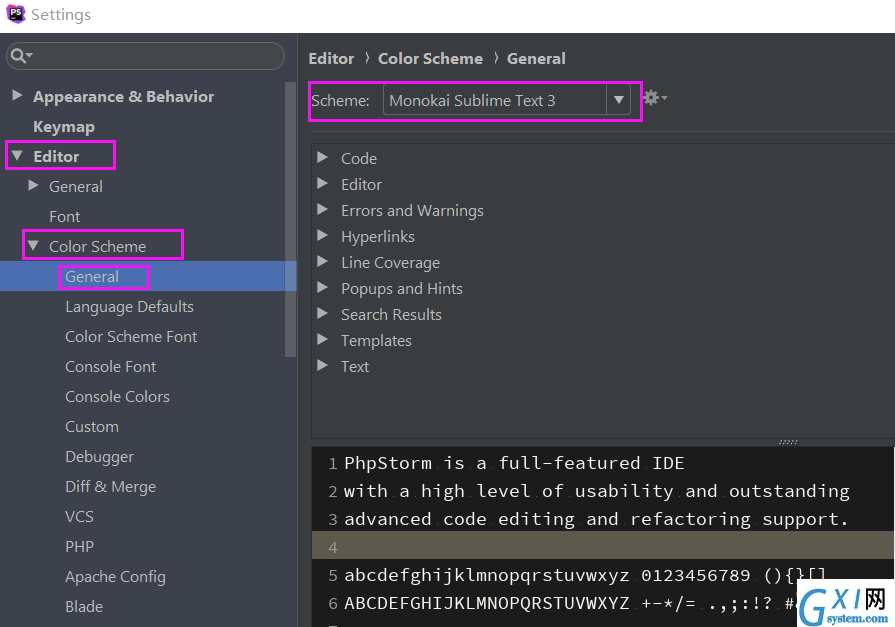
Task: Click preview line 5 lowercase alphabet text
Action: click(x=585, y=575)
